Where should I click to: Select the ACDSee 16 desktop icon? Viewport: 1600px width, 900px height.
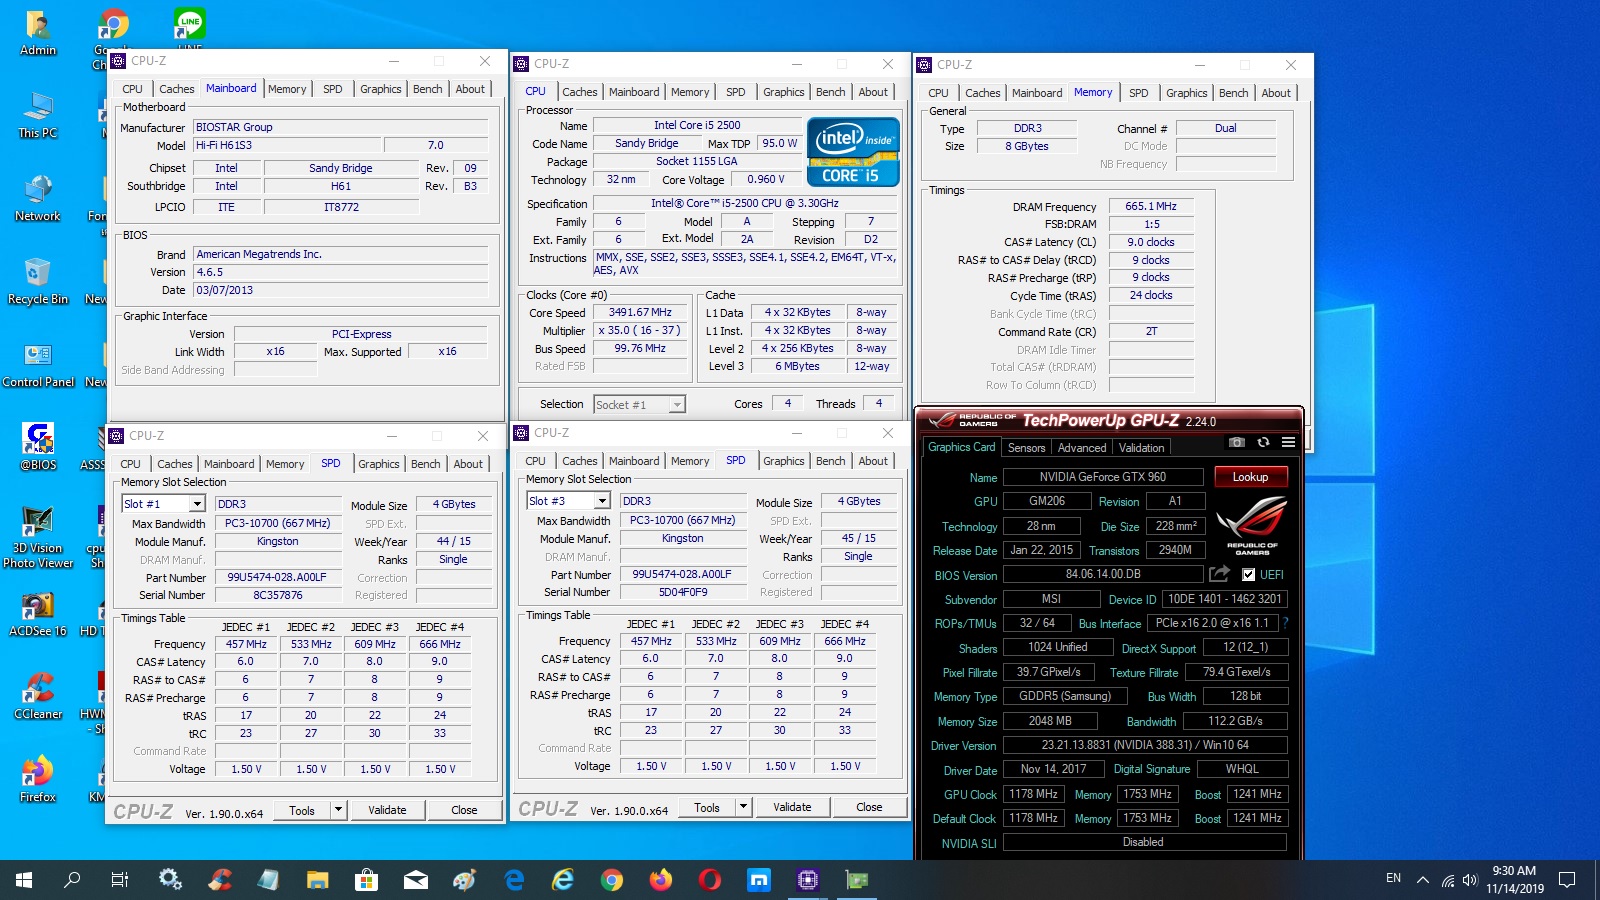click(x=38, y=614)
